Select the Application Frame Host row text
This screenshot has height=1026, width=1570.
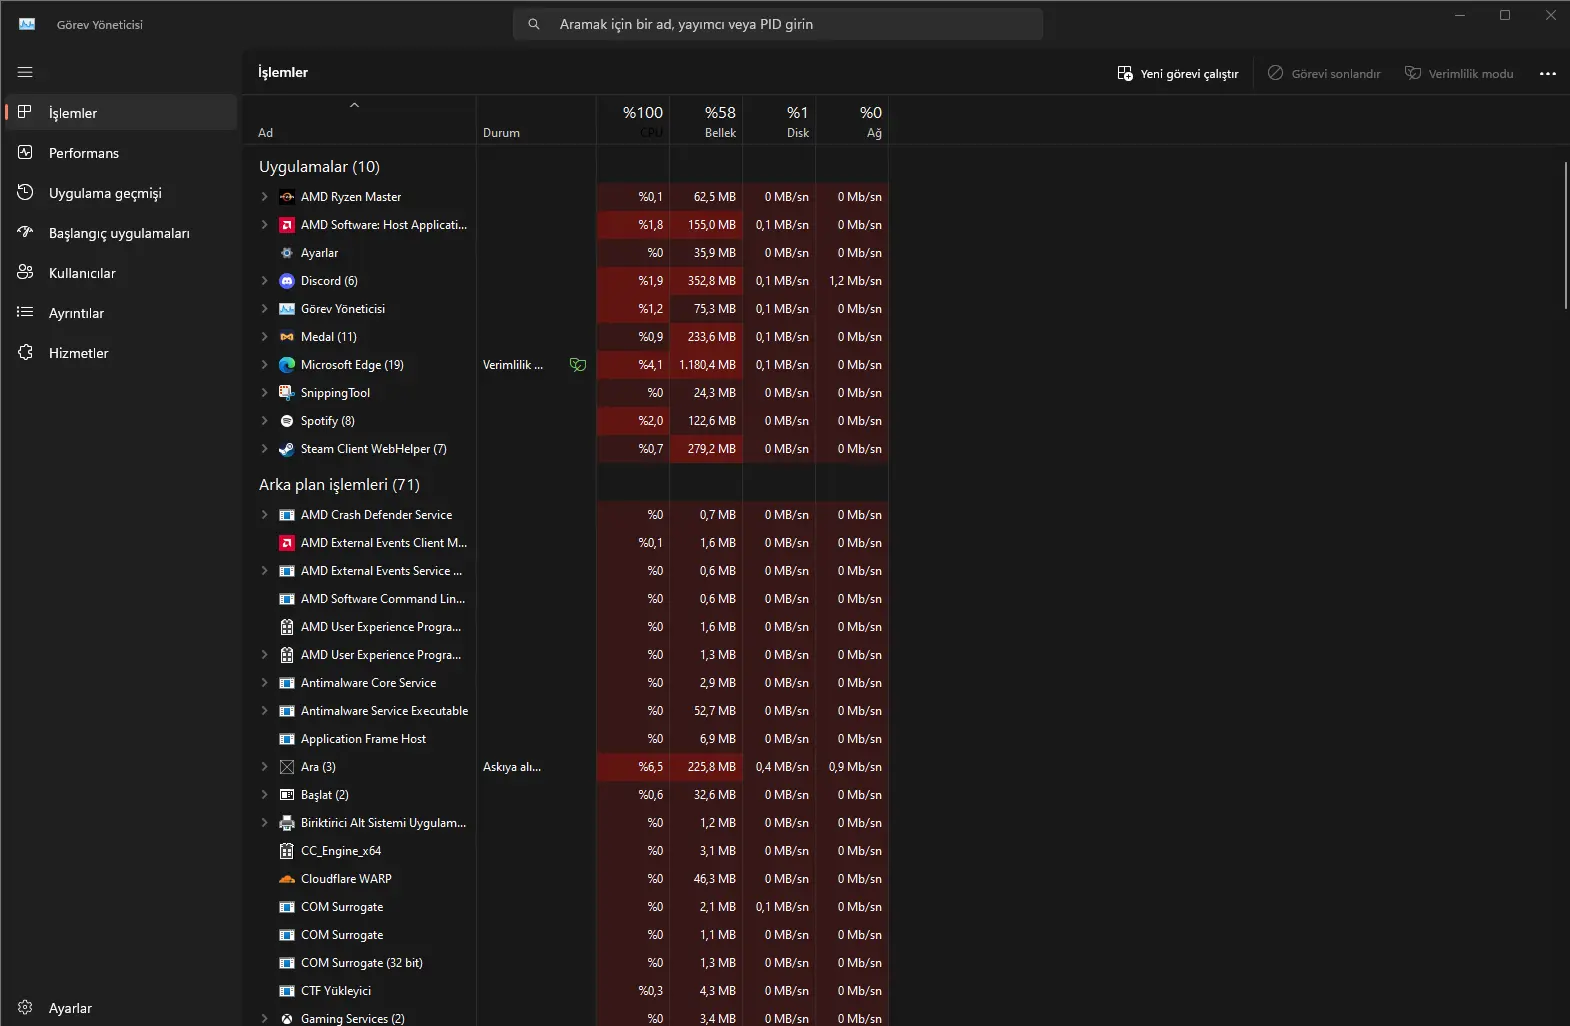coord(363,739)
